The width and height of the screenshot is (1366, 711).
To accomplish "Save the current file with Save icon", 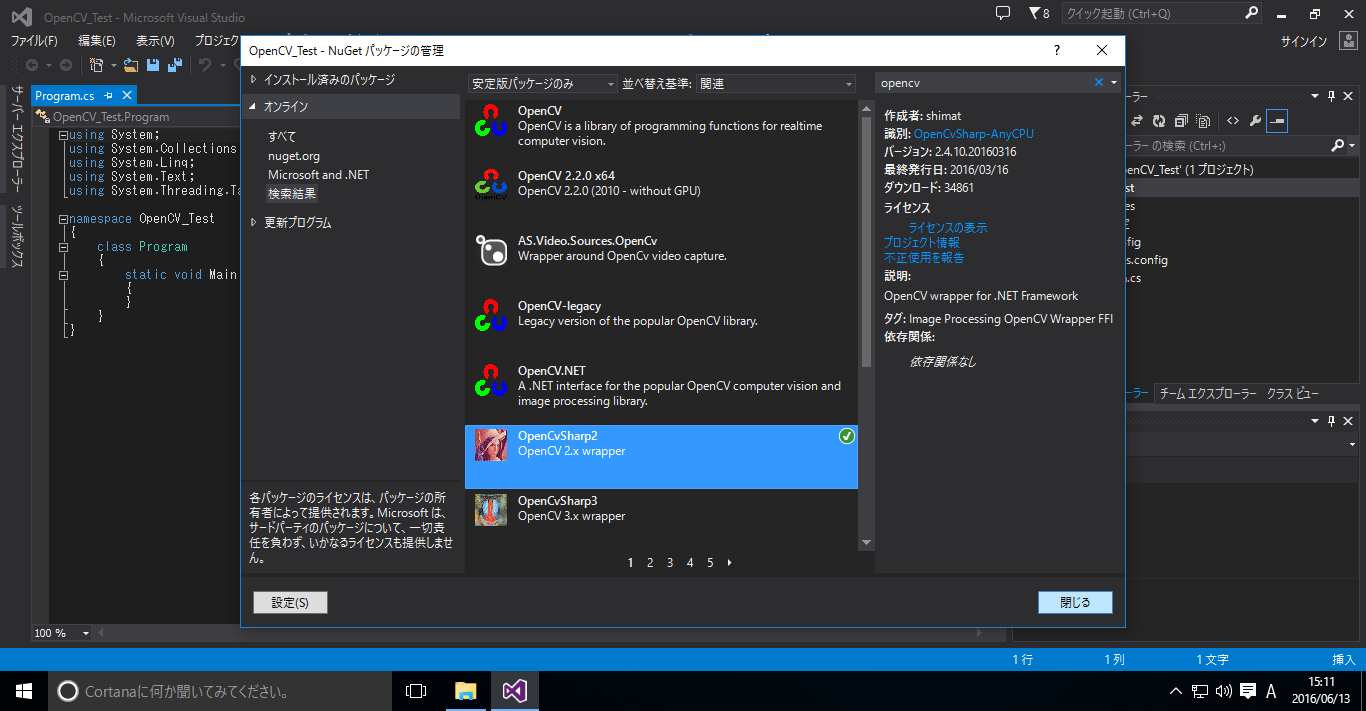I will tap(152, 65).
